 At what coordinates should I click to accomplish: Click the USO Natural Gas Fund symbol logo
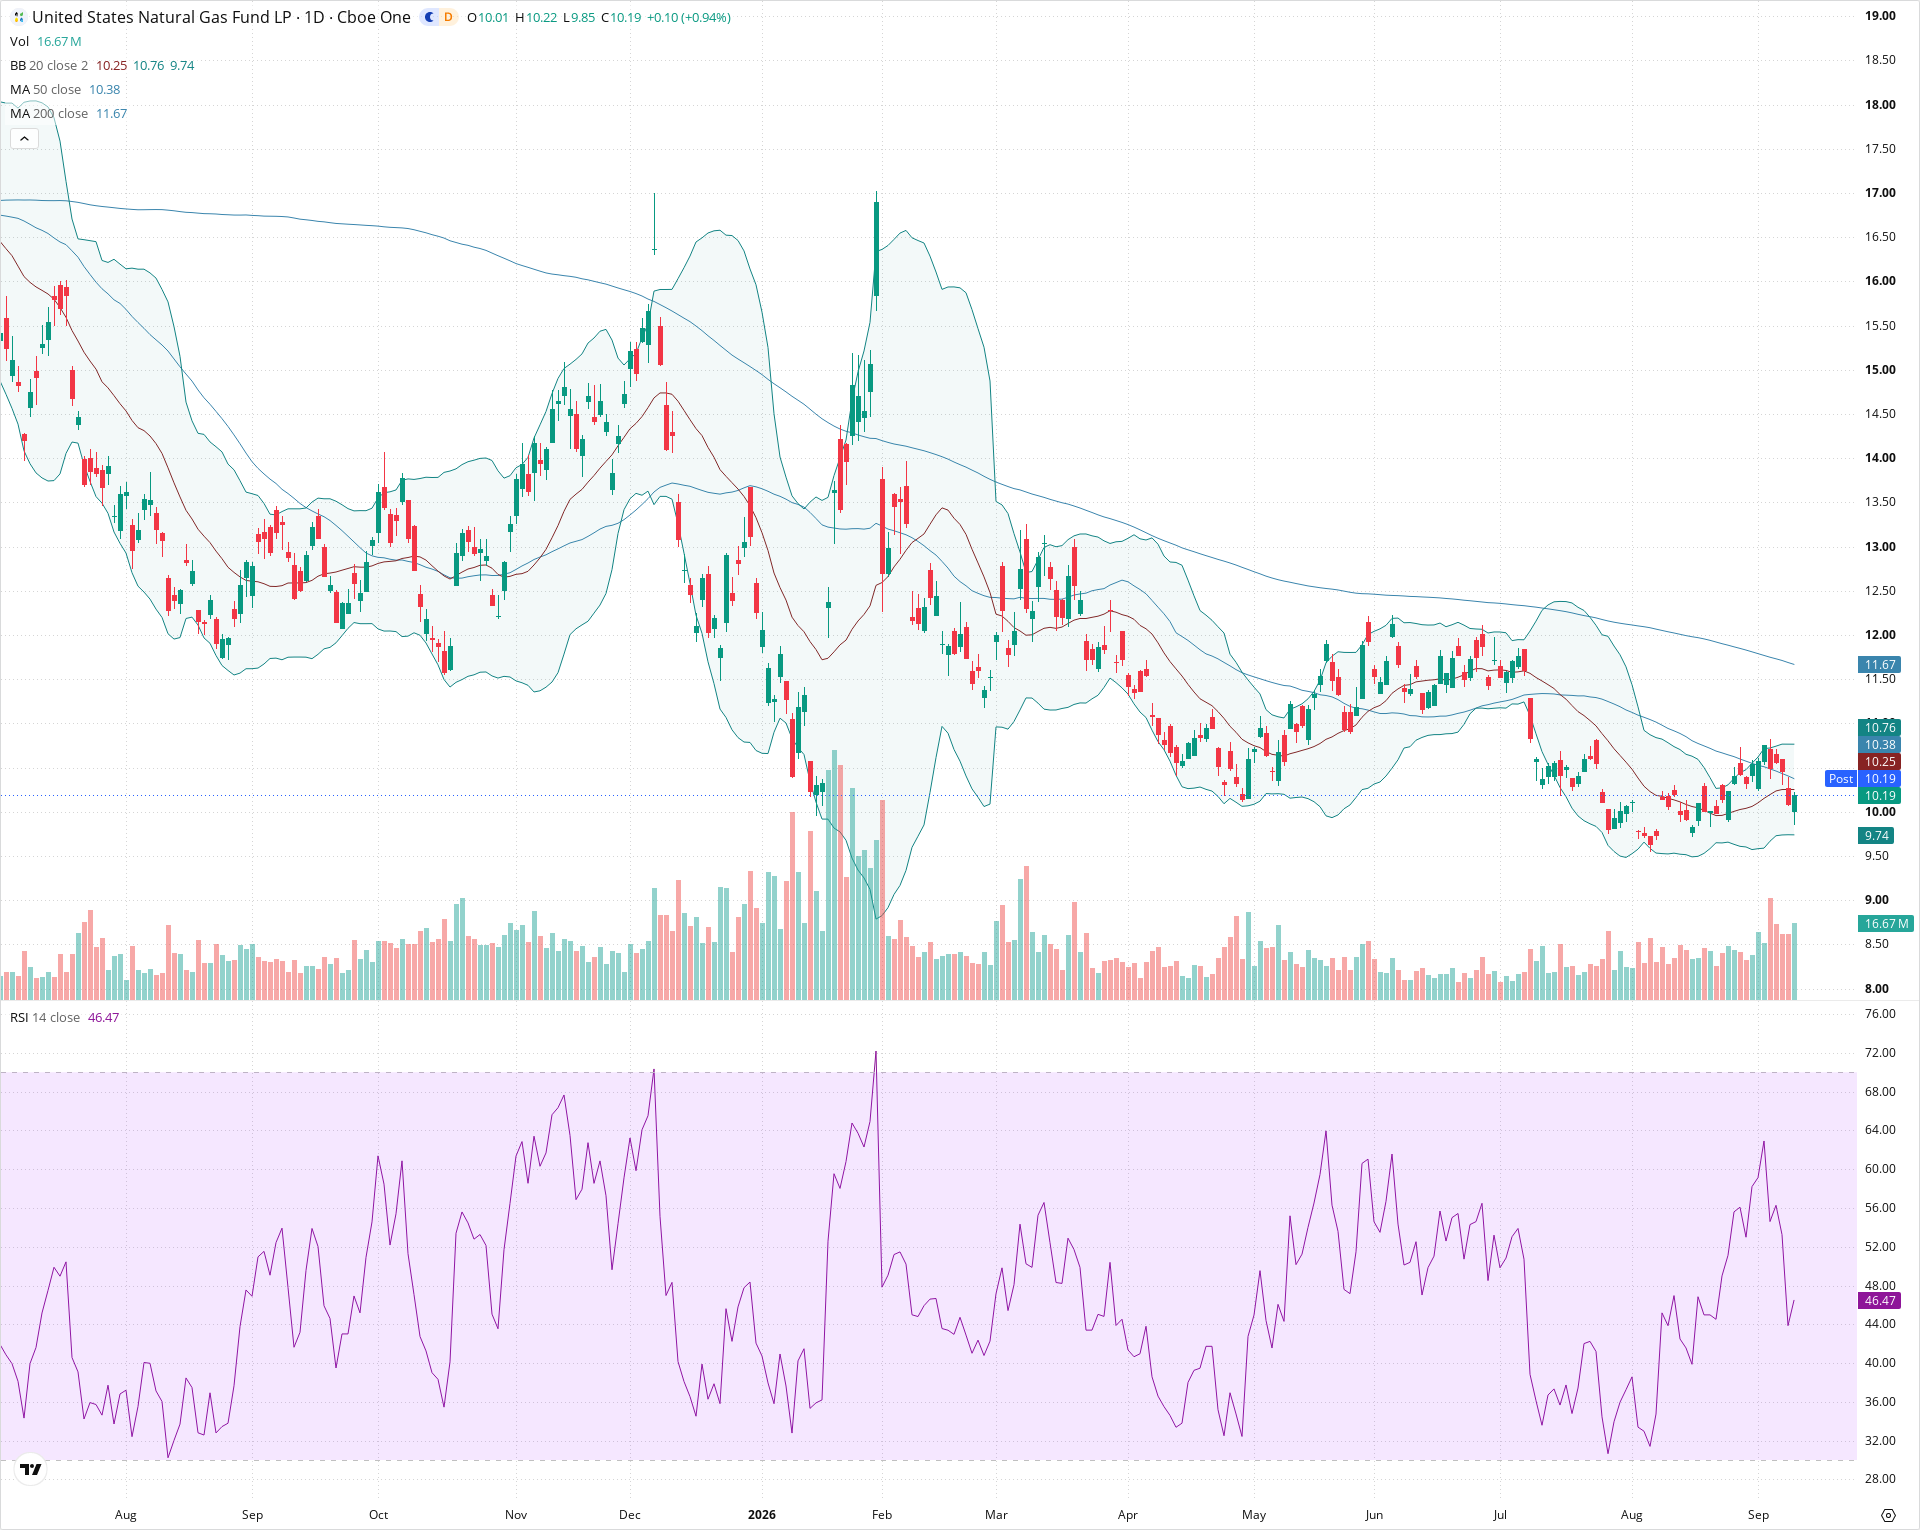[18, 17]
